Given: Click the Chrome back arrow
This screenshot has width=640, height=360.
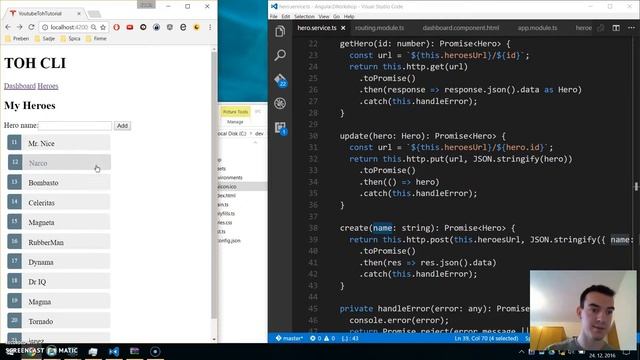Looking at the screenshot, I should click(8, 27).
